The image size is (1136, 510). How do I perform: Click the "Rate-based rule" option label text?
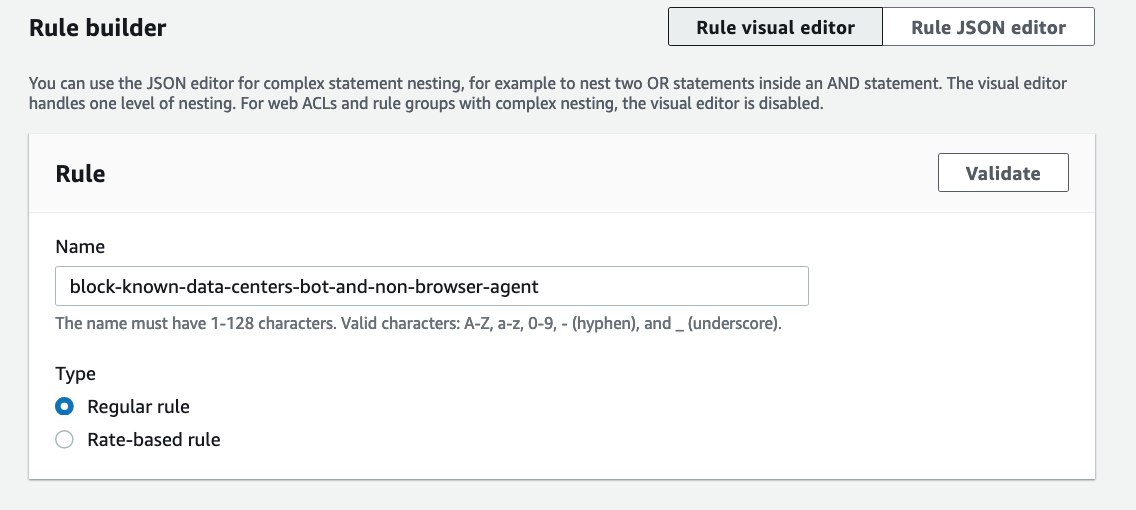153,440
